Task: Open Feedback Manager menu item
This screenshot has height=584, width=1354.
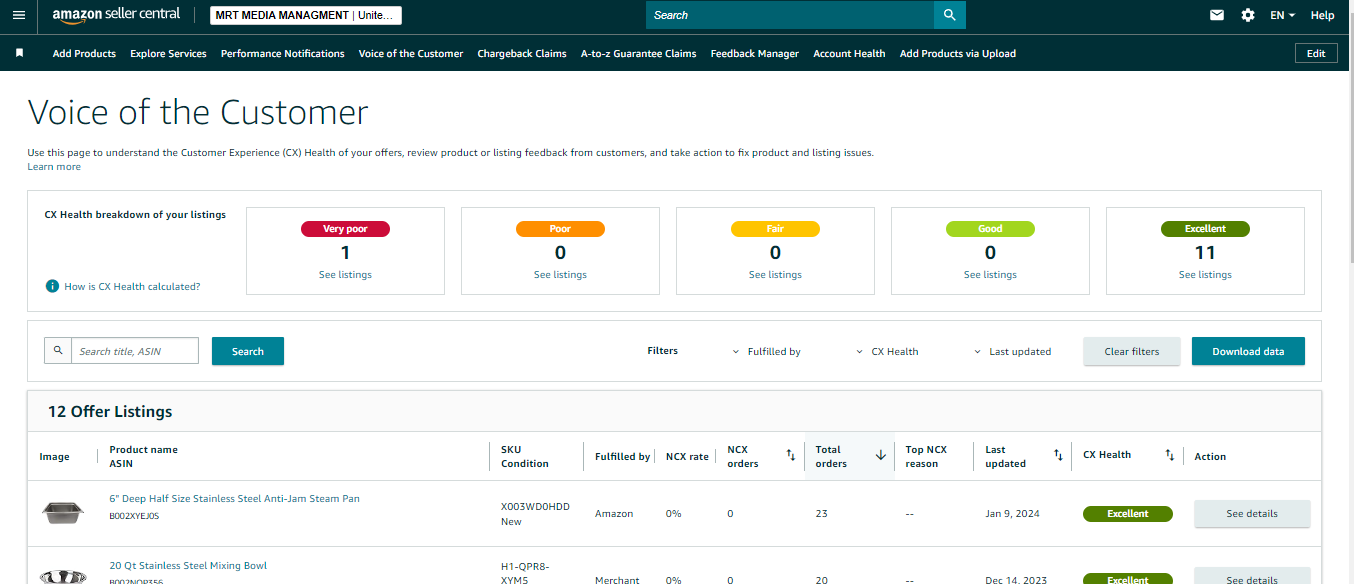Action: (755, 53)
